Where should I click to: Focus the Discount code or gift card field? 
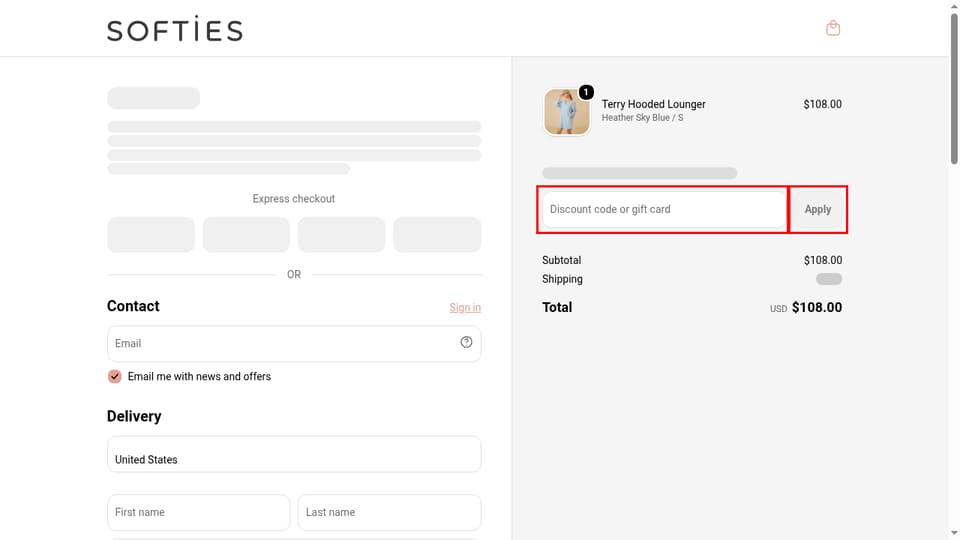(664, 209)
